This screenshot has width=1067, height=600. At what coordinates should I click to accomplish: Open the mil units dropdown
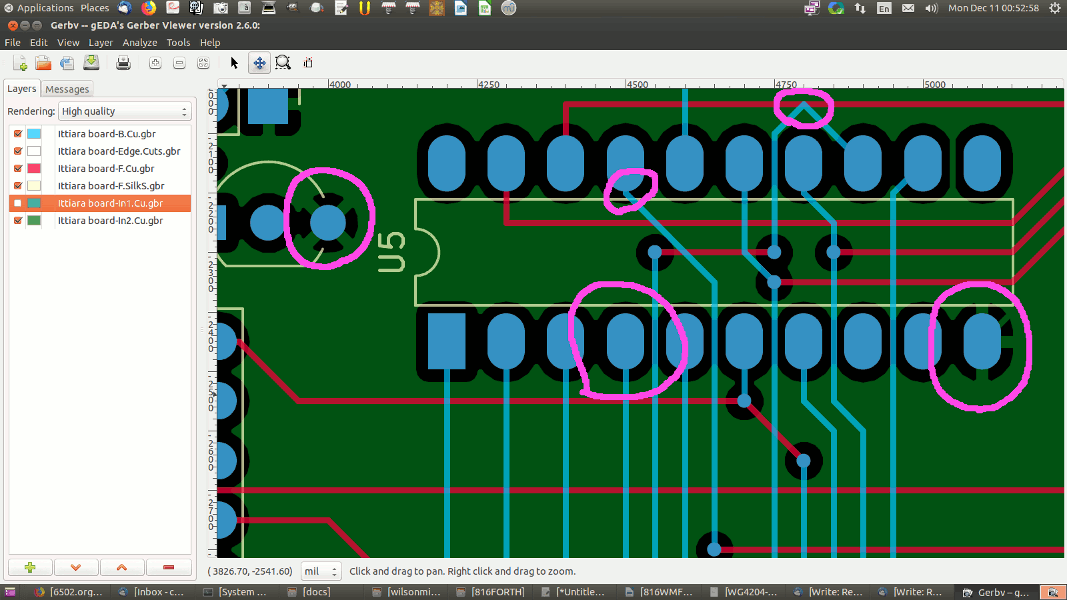click(321, 571)
